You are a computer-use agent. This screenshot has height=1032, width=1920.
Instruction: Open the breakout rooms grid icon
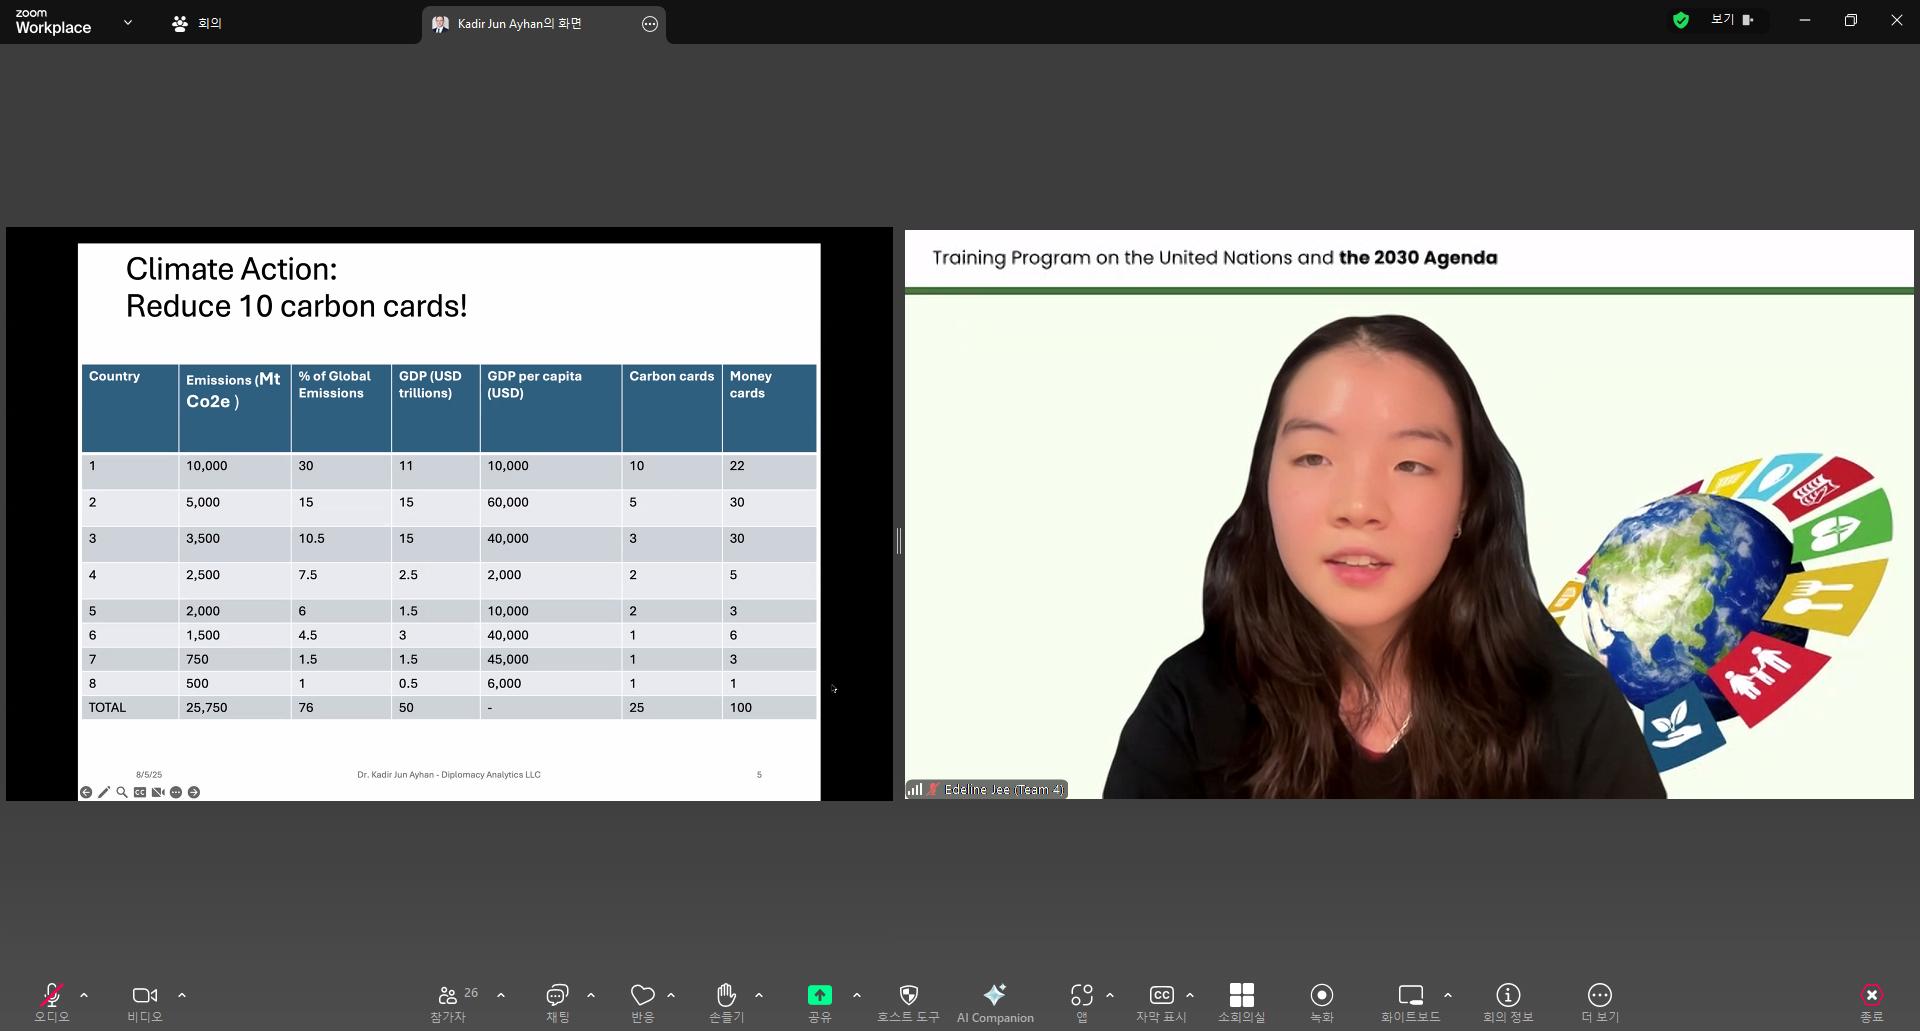pyautogui.click(x=1241, y=997)
